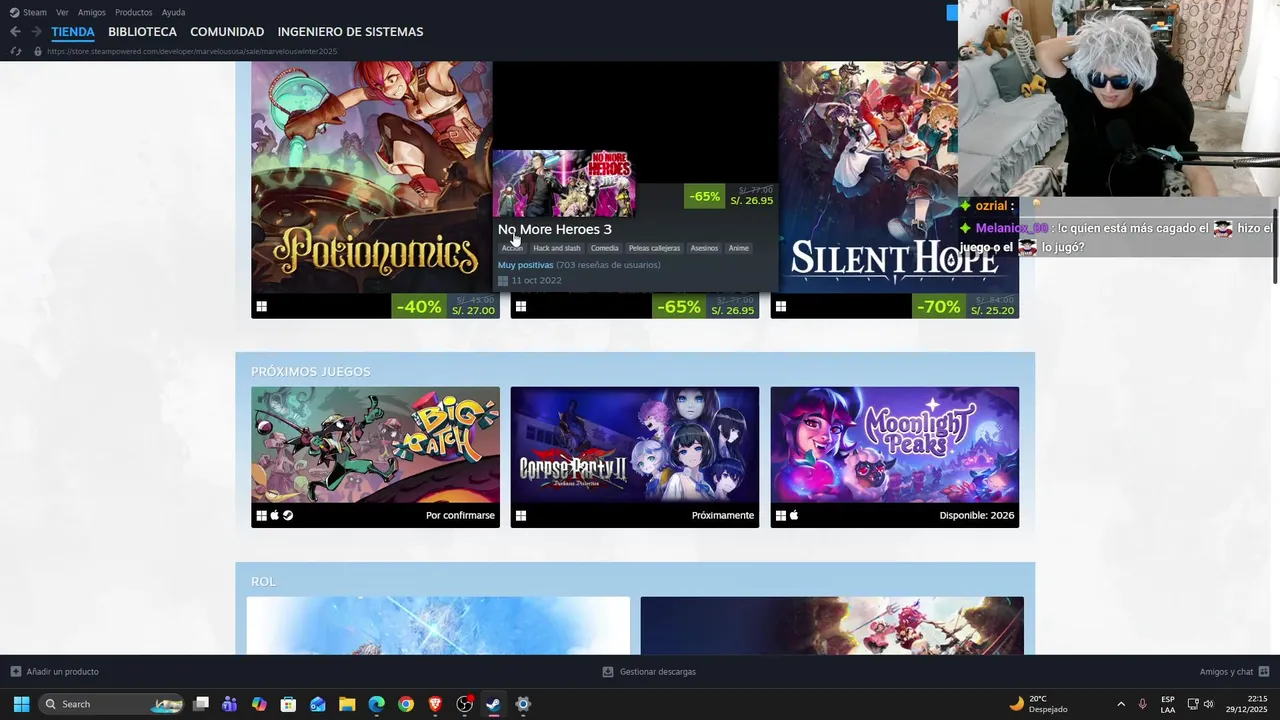Click the Steam store URL address bar
Image resolution: width=1280 pixels, height=720 pixels.
pos(192,51)
